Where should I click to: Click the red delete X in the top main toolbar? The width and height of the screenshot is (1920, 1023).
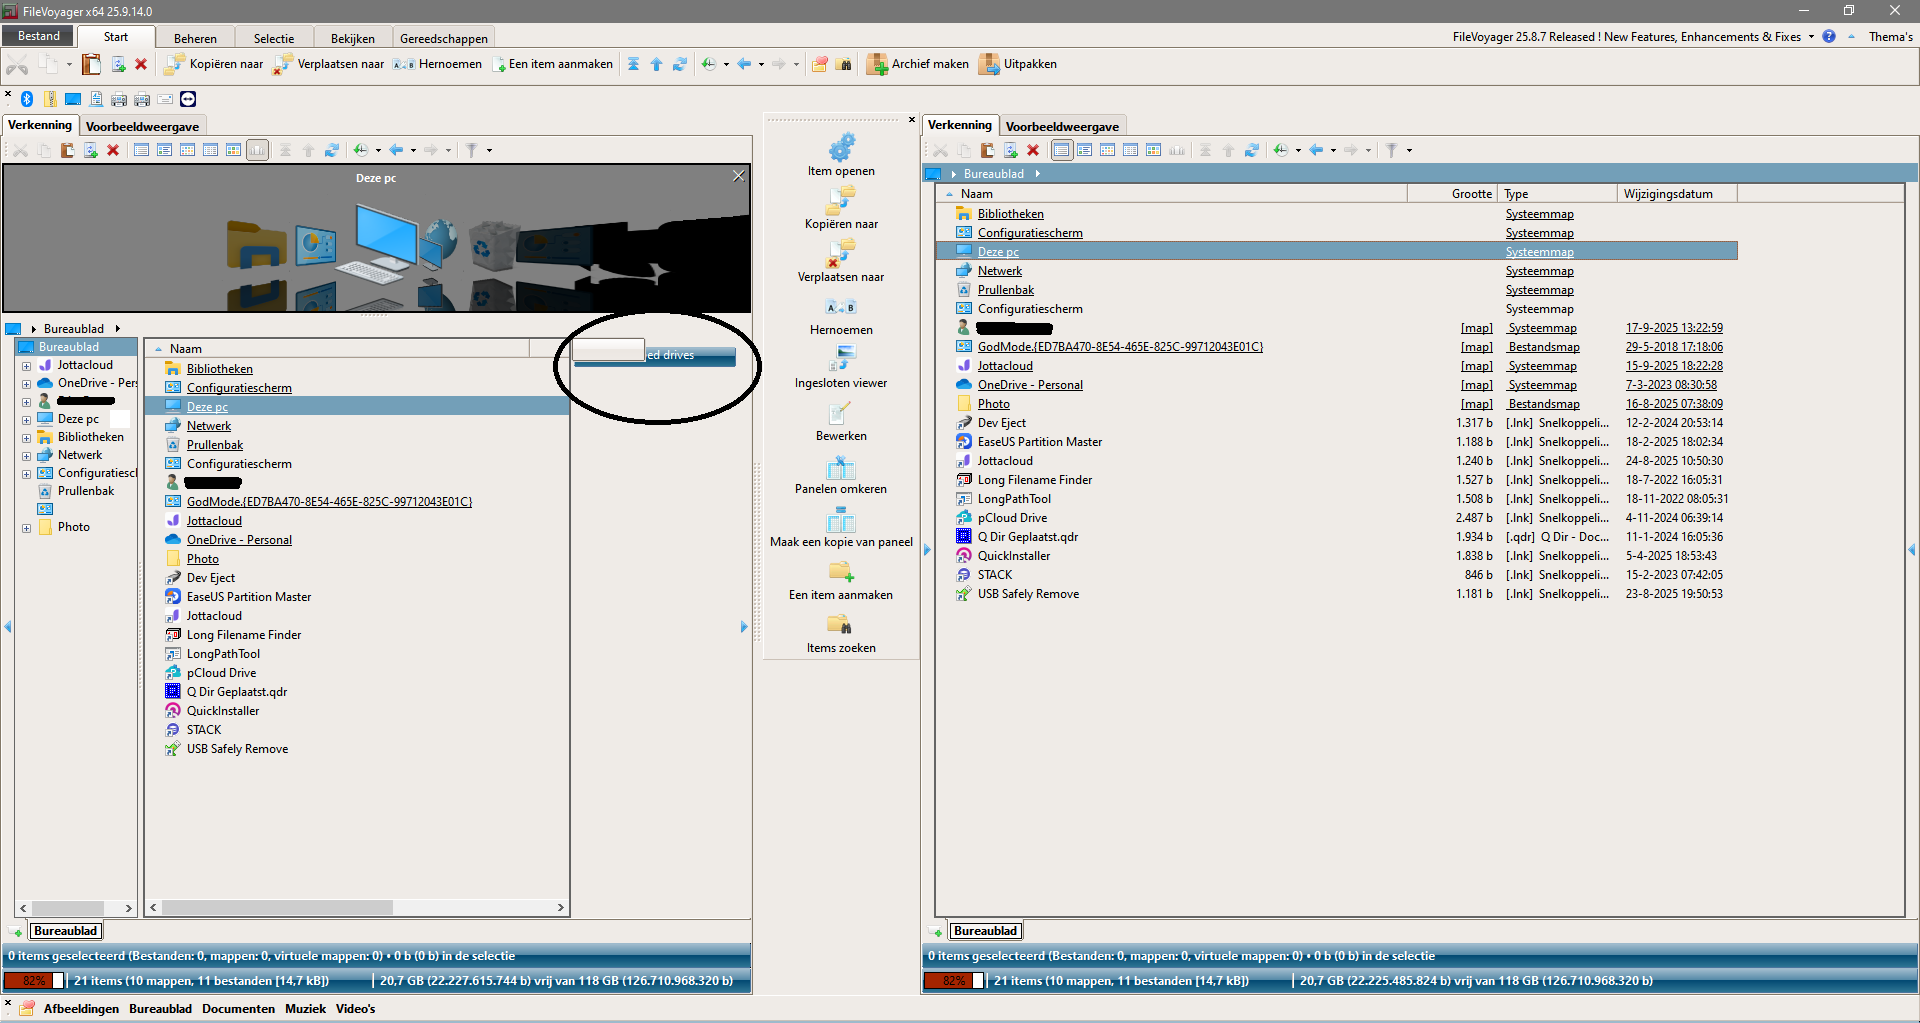click(x=141, y=65)
